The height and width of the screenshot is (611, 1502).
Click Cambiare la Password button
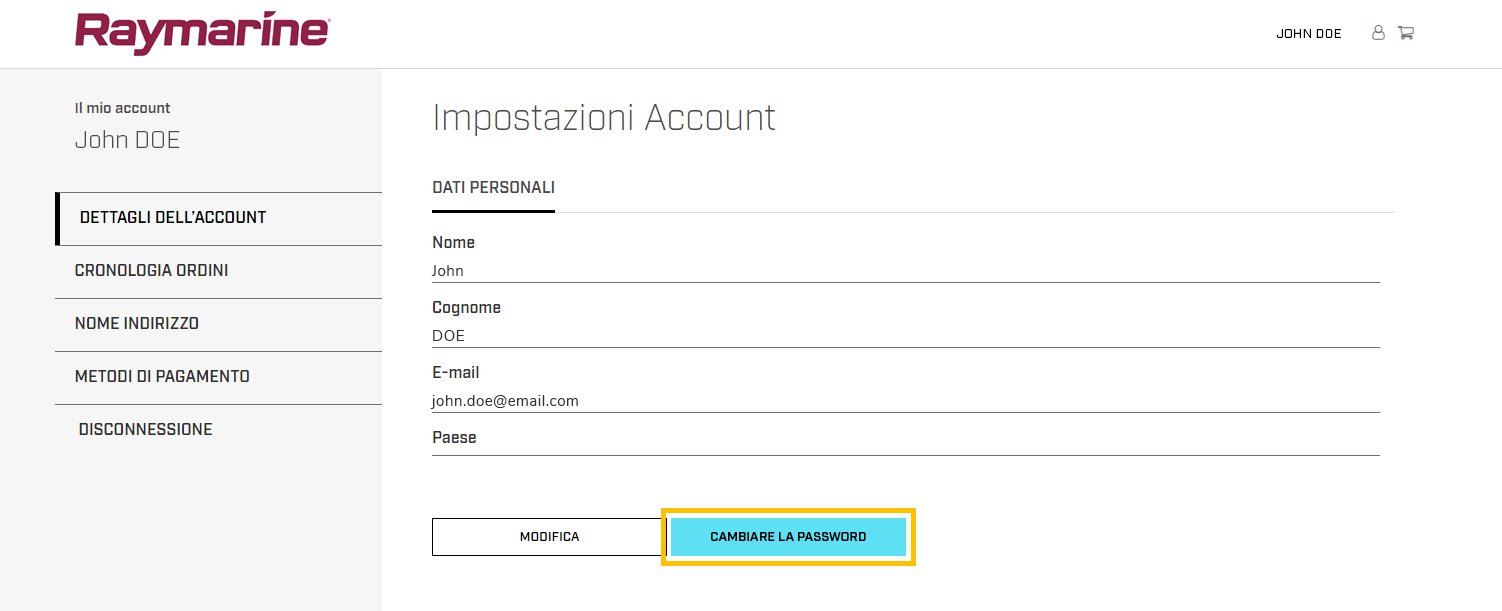tap(788, 537)
